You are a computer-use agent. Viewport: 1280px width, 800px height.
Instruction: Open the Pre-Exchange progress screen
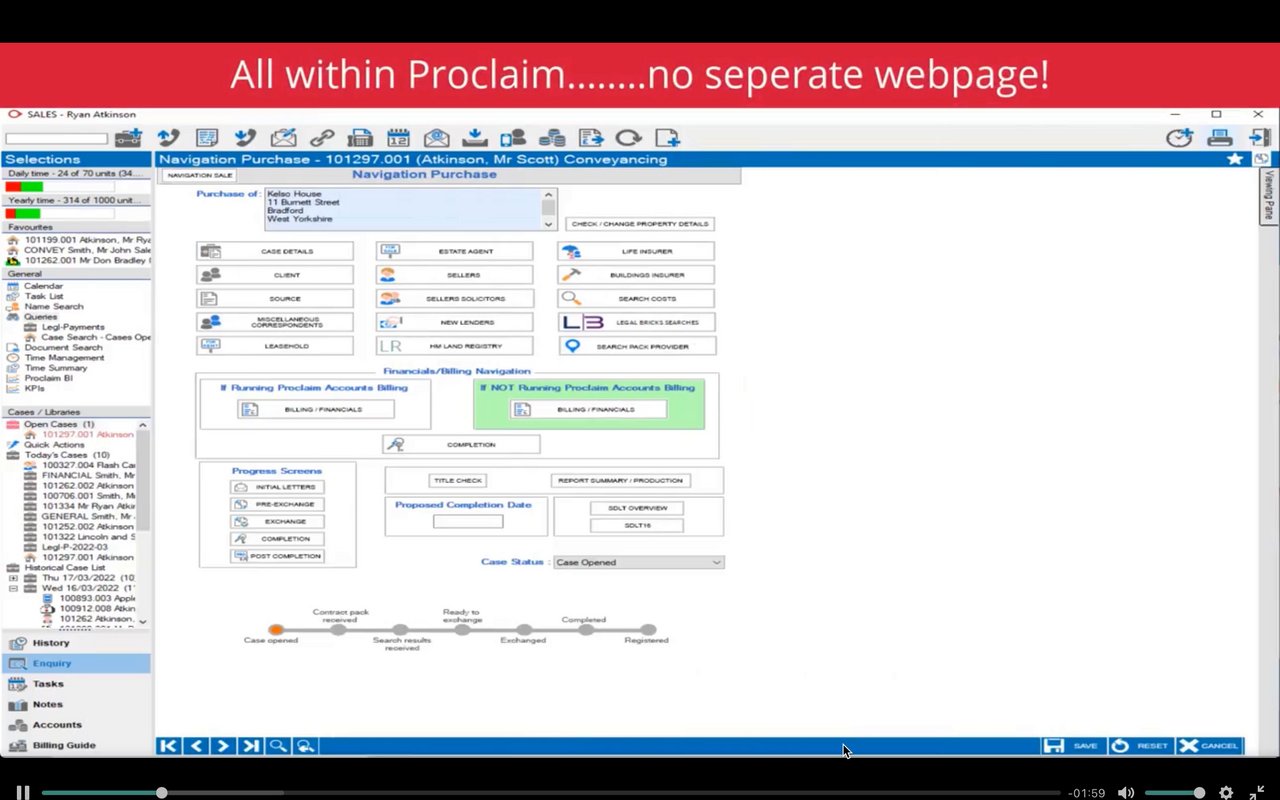pyautogui.click(x=277, y=504)
